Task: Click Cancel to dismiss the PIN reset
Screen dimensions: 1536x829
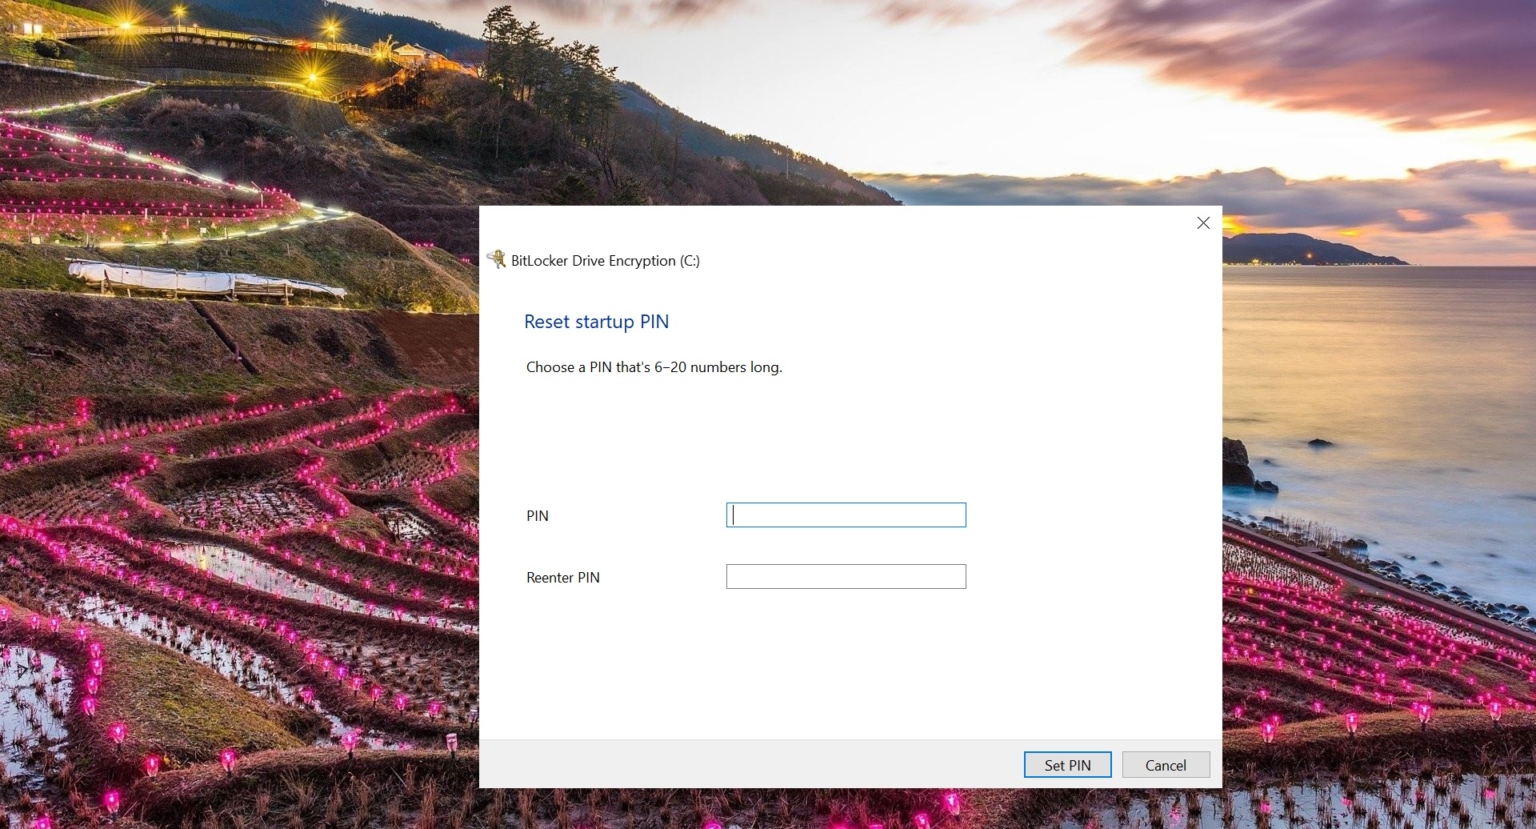Action: pyautogui.click(x=1165, y=764)
